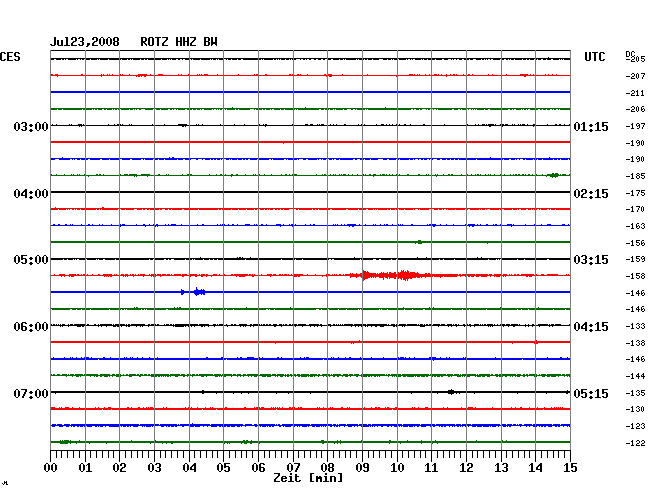Select the 04:00 local time label
The height and width of the screenshot is (494, 650).
pos(31,194)
